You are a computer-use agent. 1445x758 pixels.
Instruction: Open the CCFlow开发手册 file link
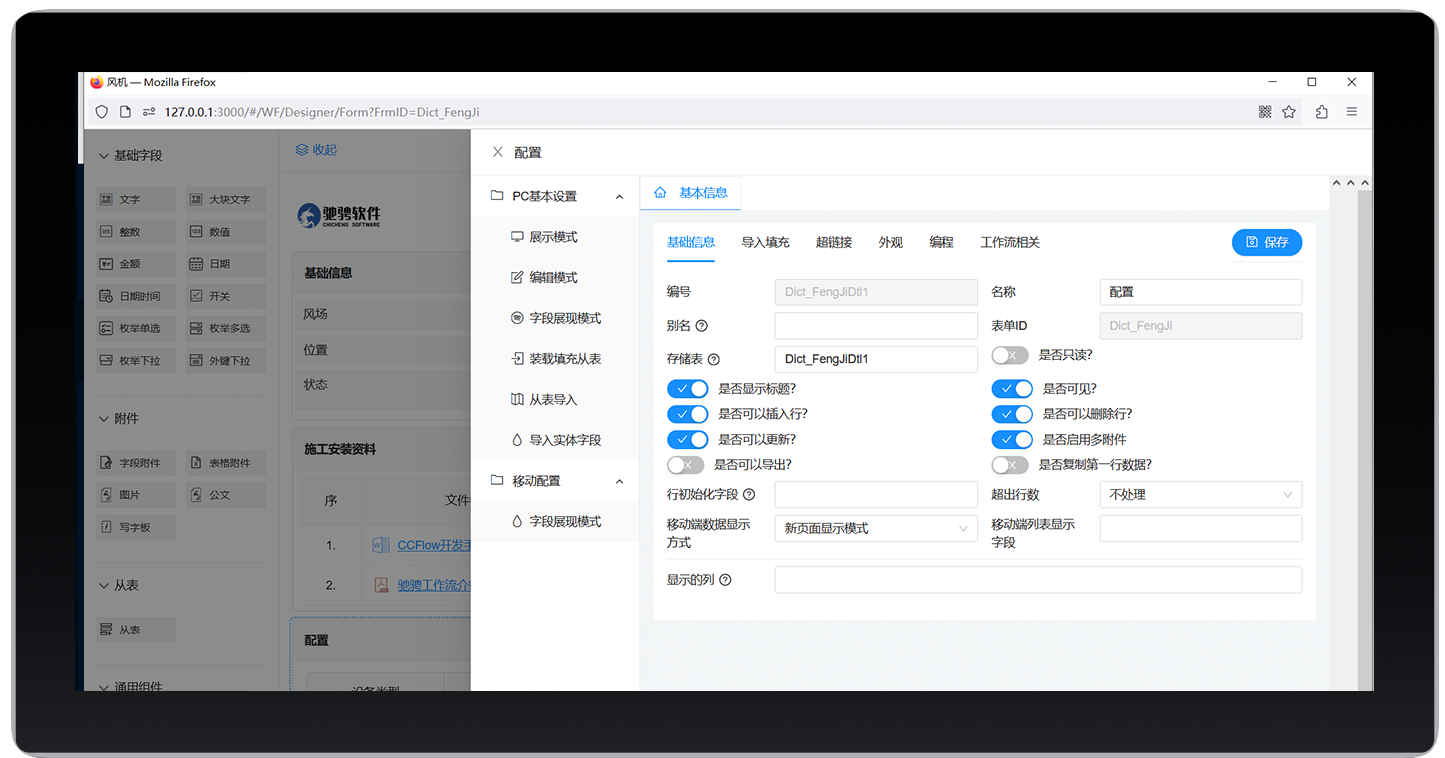[x=433, y=546]
